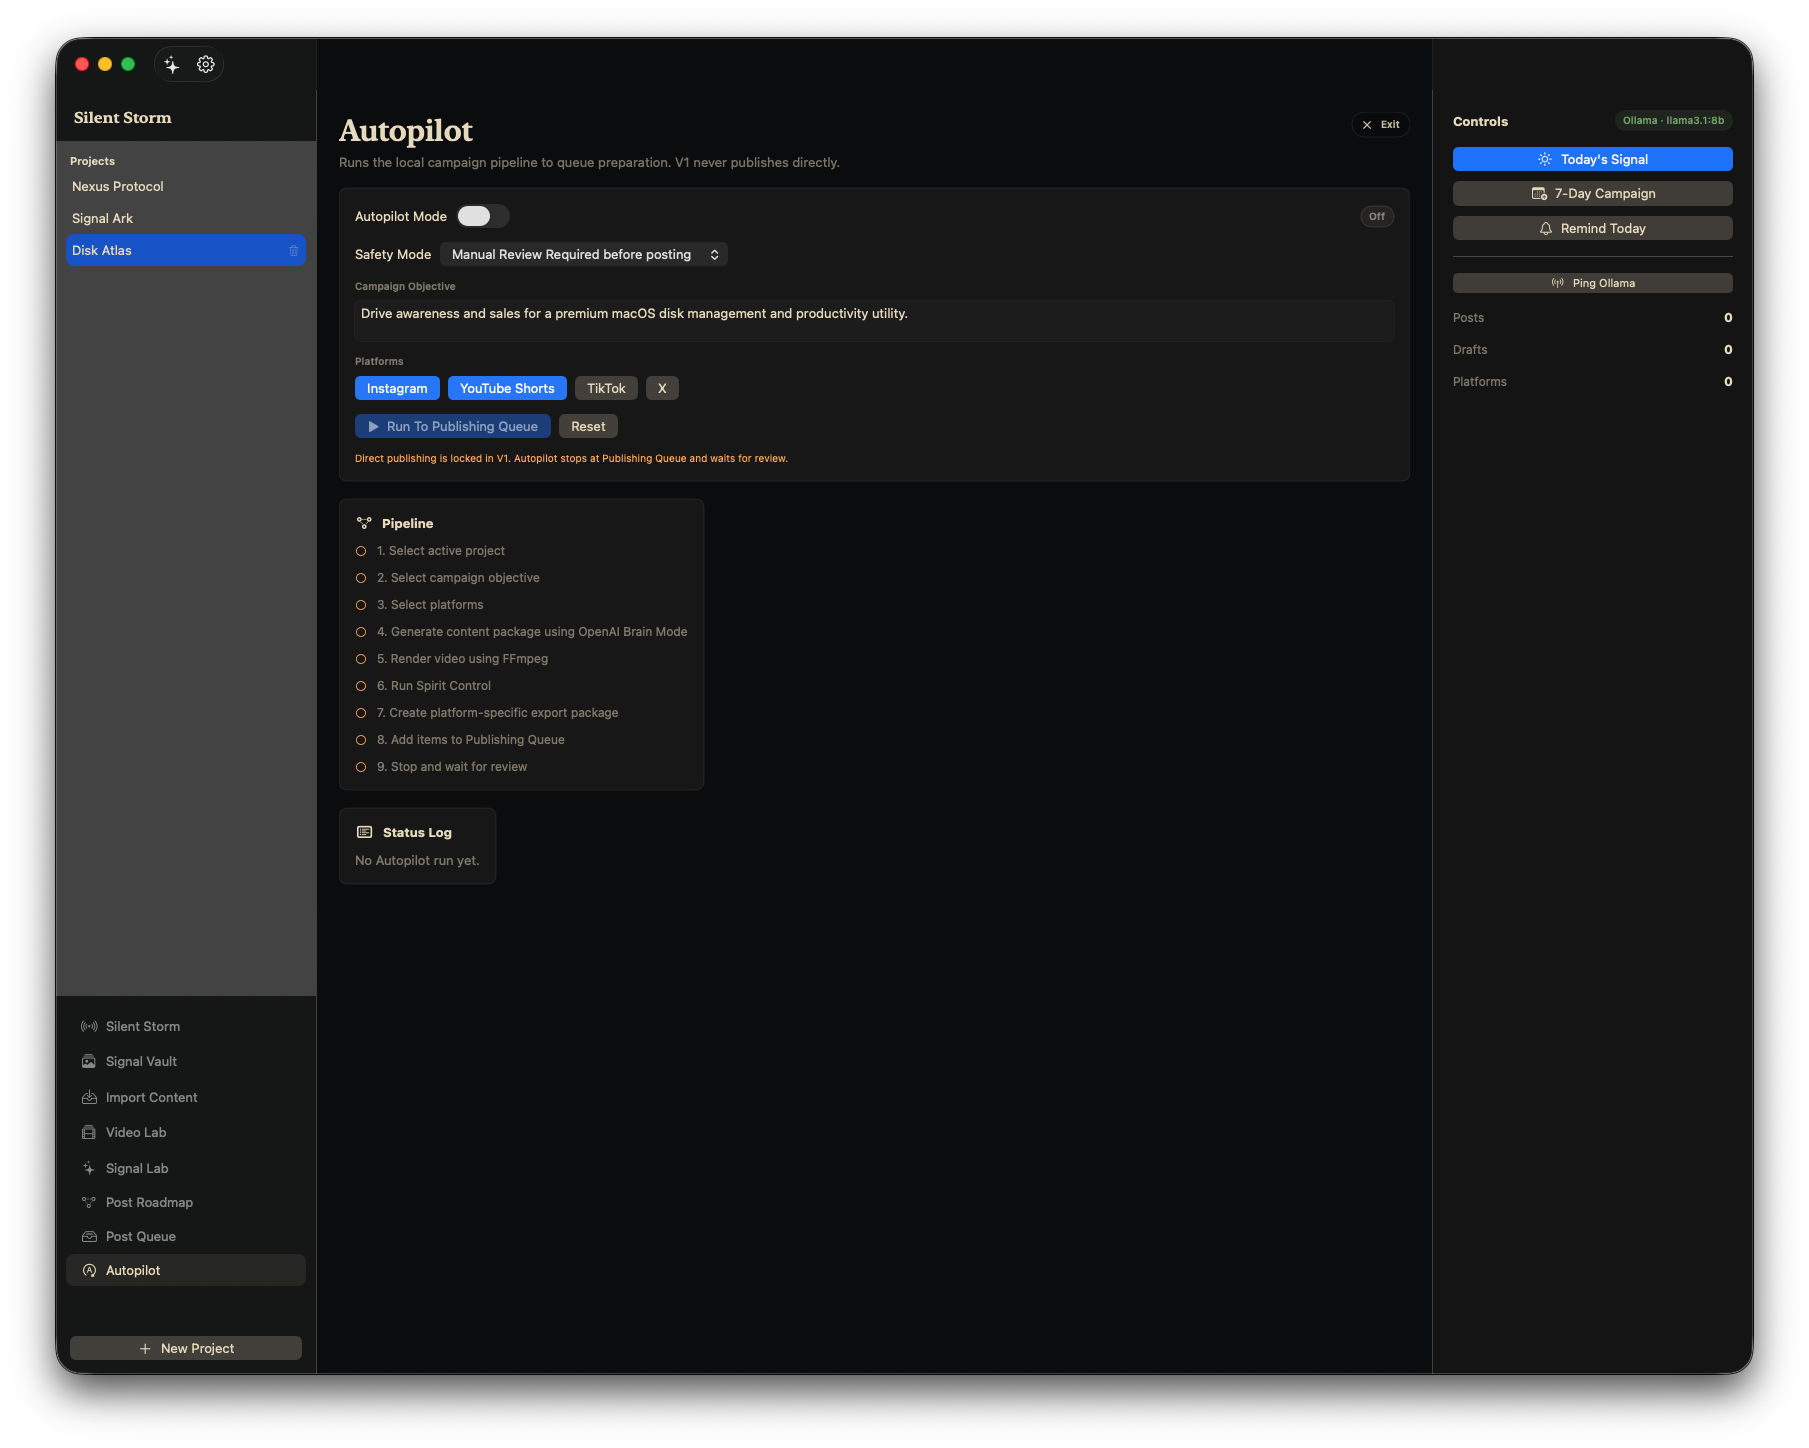Open settings via the gear icon

click(x=206, y=65)
